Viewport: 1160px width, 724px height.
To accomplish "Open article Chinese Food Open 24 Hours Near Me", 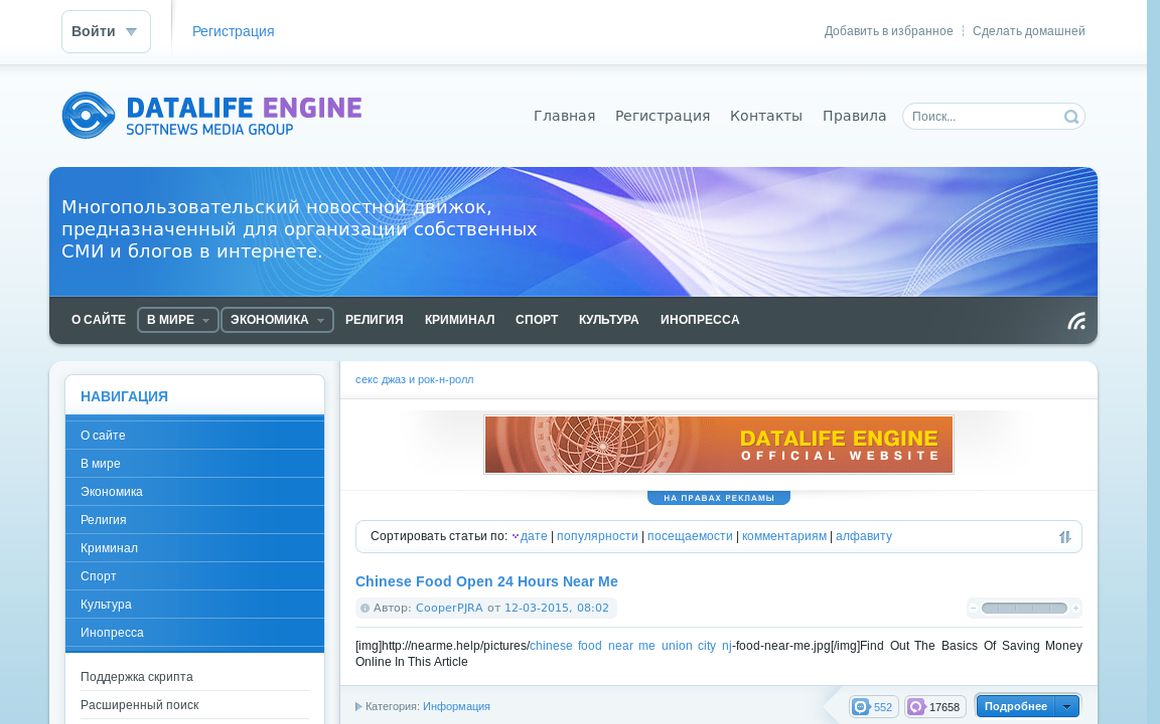I will pyautogui.click(x=487, y=582).
